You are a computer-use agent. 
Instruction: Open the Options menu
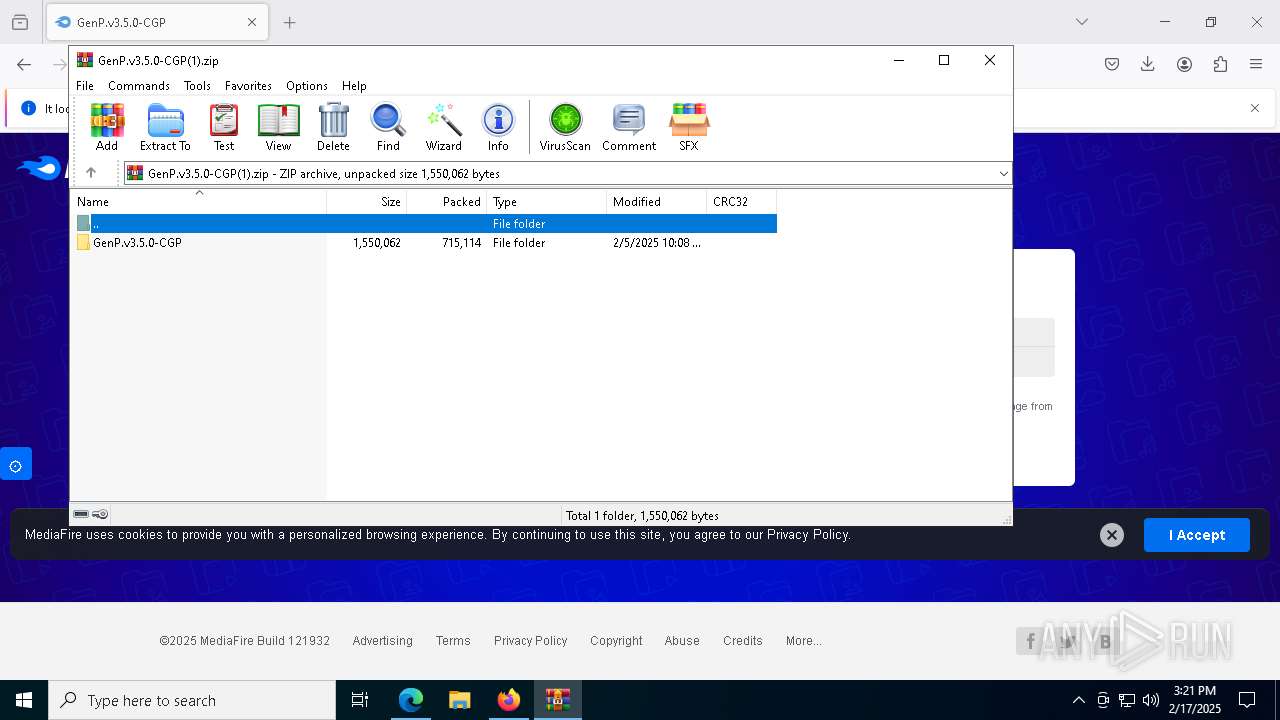tap(307, 86)
